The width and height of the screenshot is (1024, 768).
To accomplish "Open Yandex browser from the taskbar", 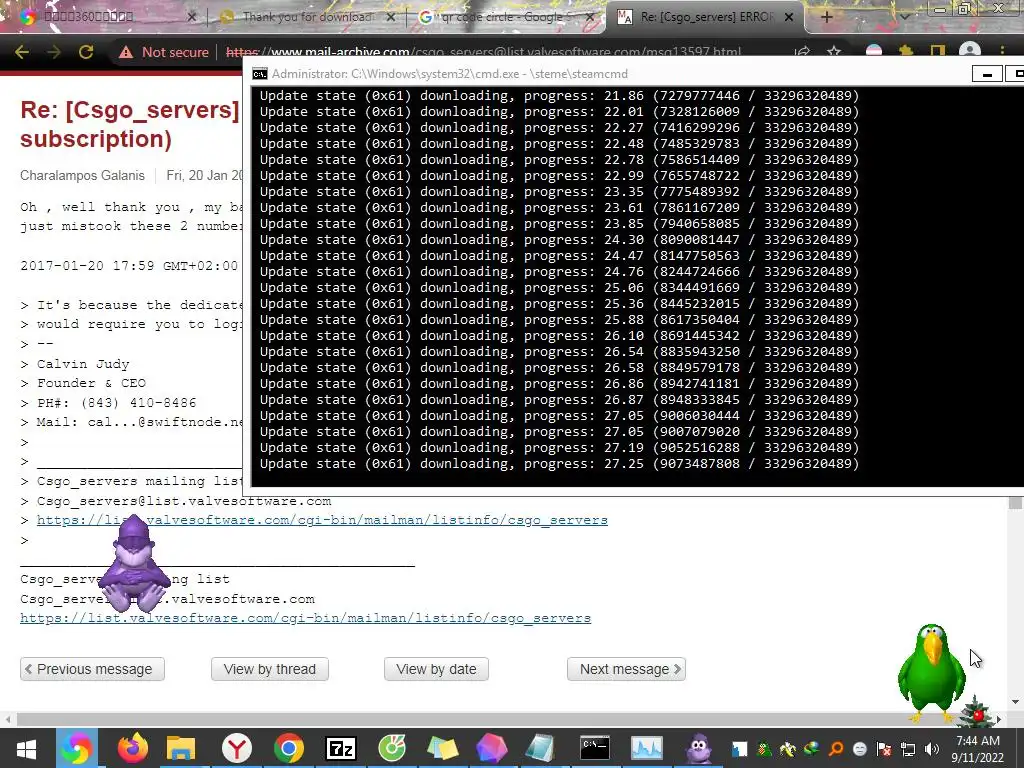I will [236, 748].
